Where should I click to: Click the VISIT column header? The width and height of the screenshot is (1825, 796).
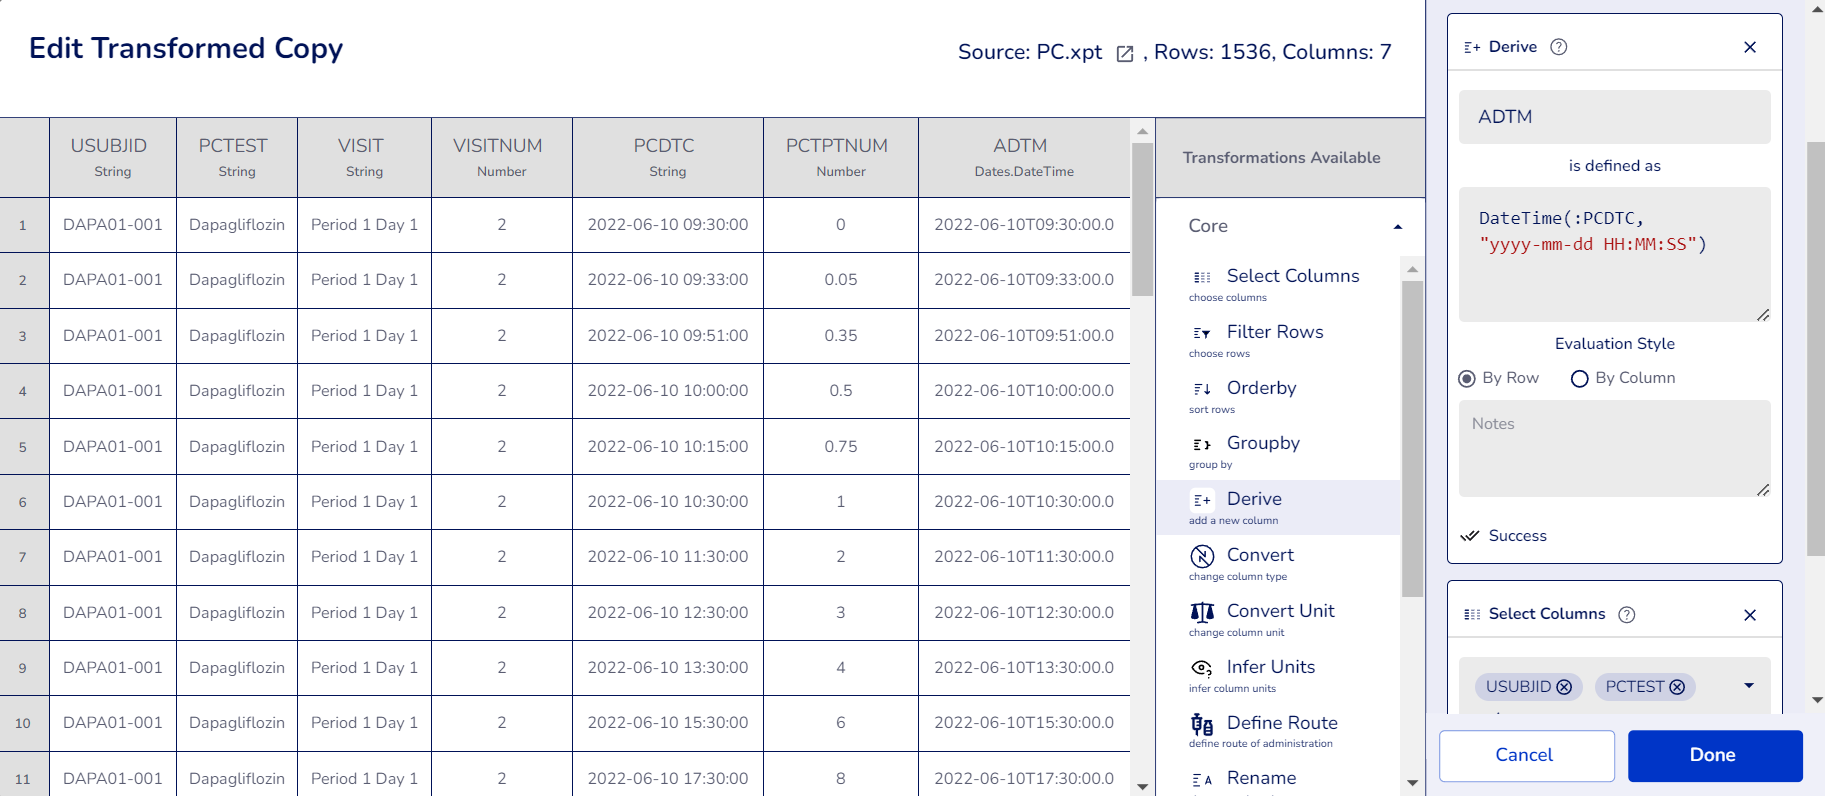tap(364, 158)
